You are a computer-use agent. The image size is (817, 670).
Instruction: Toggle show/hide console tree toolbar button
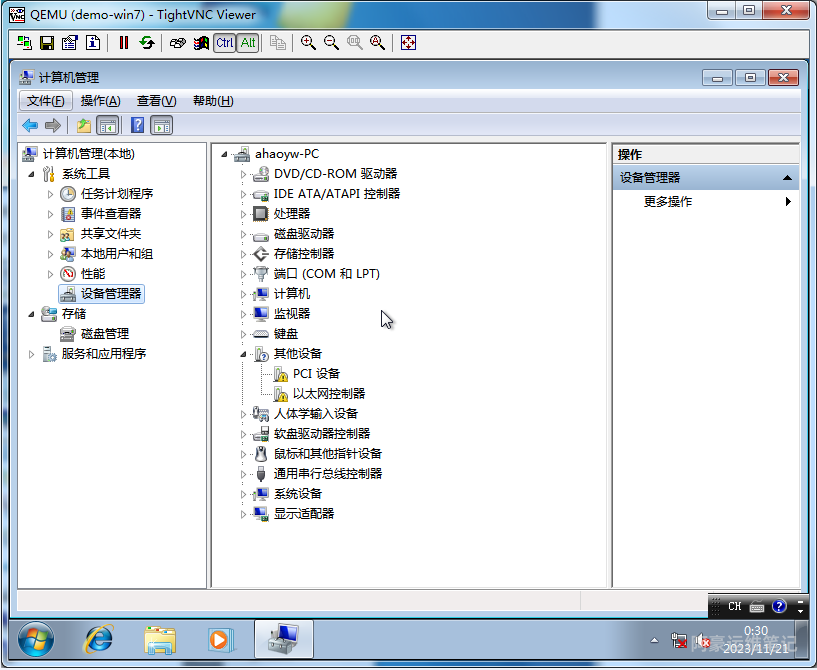[x=107, y=125]
